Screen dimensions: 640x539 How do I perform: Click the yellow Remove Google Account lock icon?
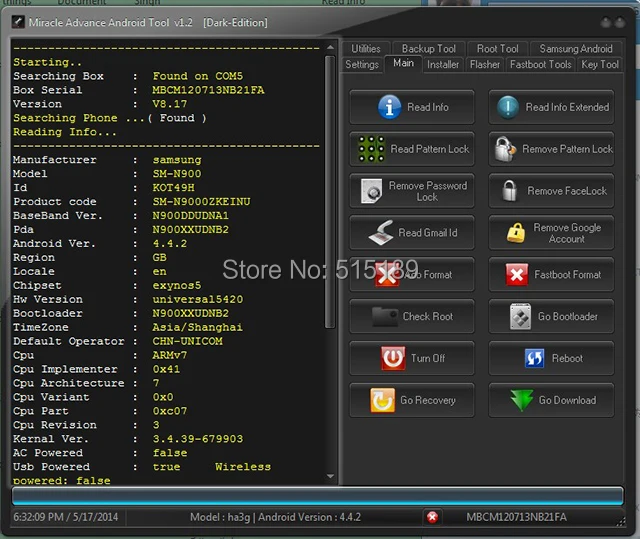pos(516,233)
